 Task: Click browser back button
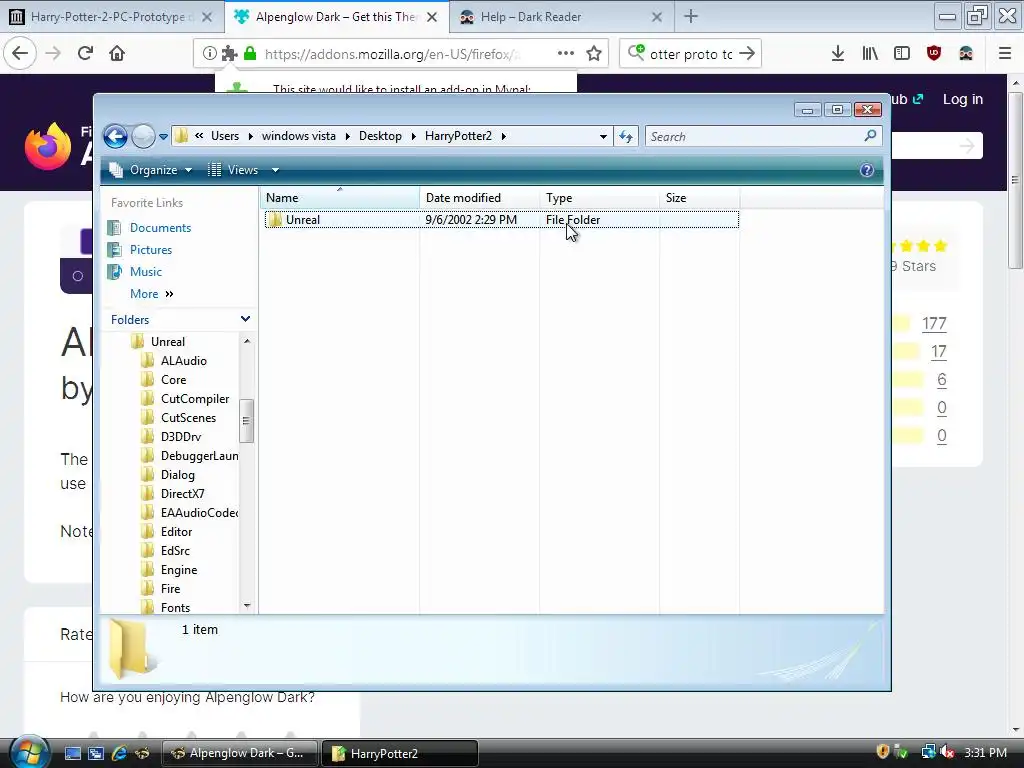[x=20, y=54]
